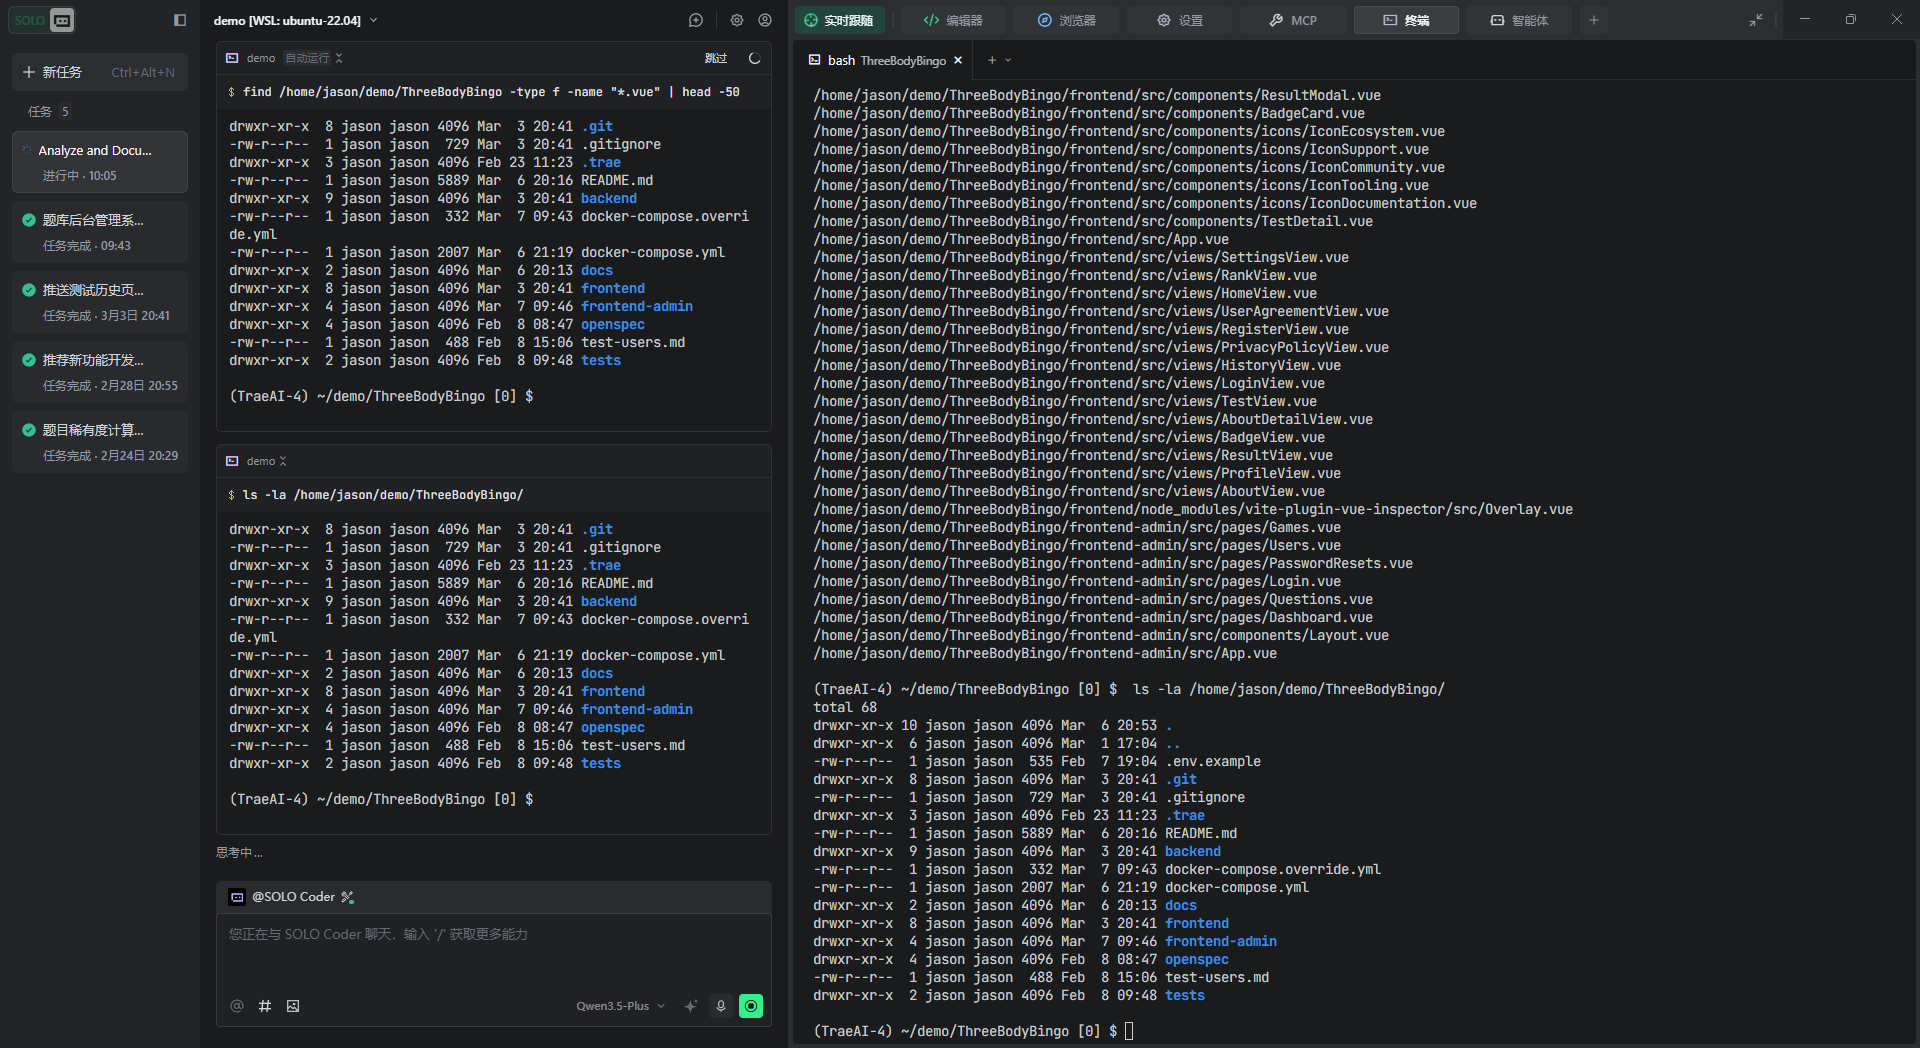Start a new chat via top icon
Image resolution: width=1920 pixels, height=1048 pixels.
[x=696, y=20]
